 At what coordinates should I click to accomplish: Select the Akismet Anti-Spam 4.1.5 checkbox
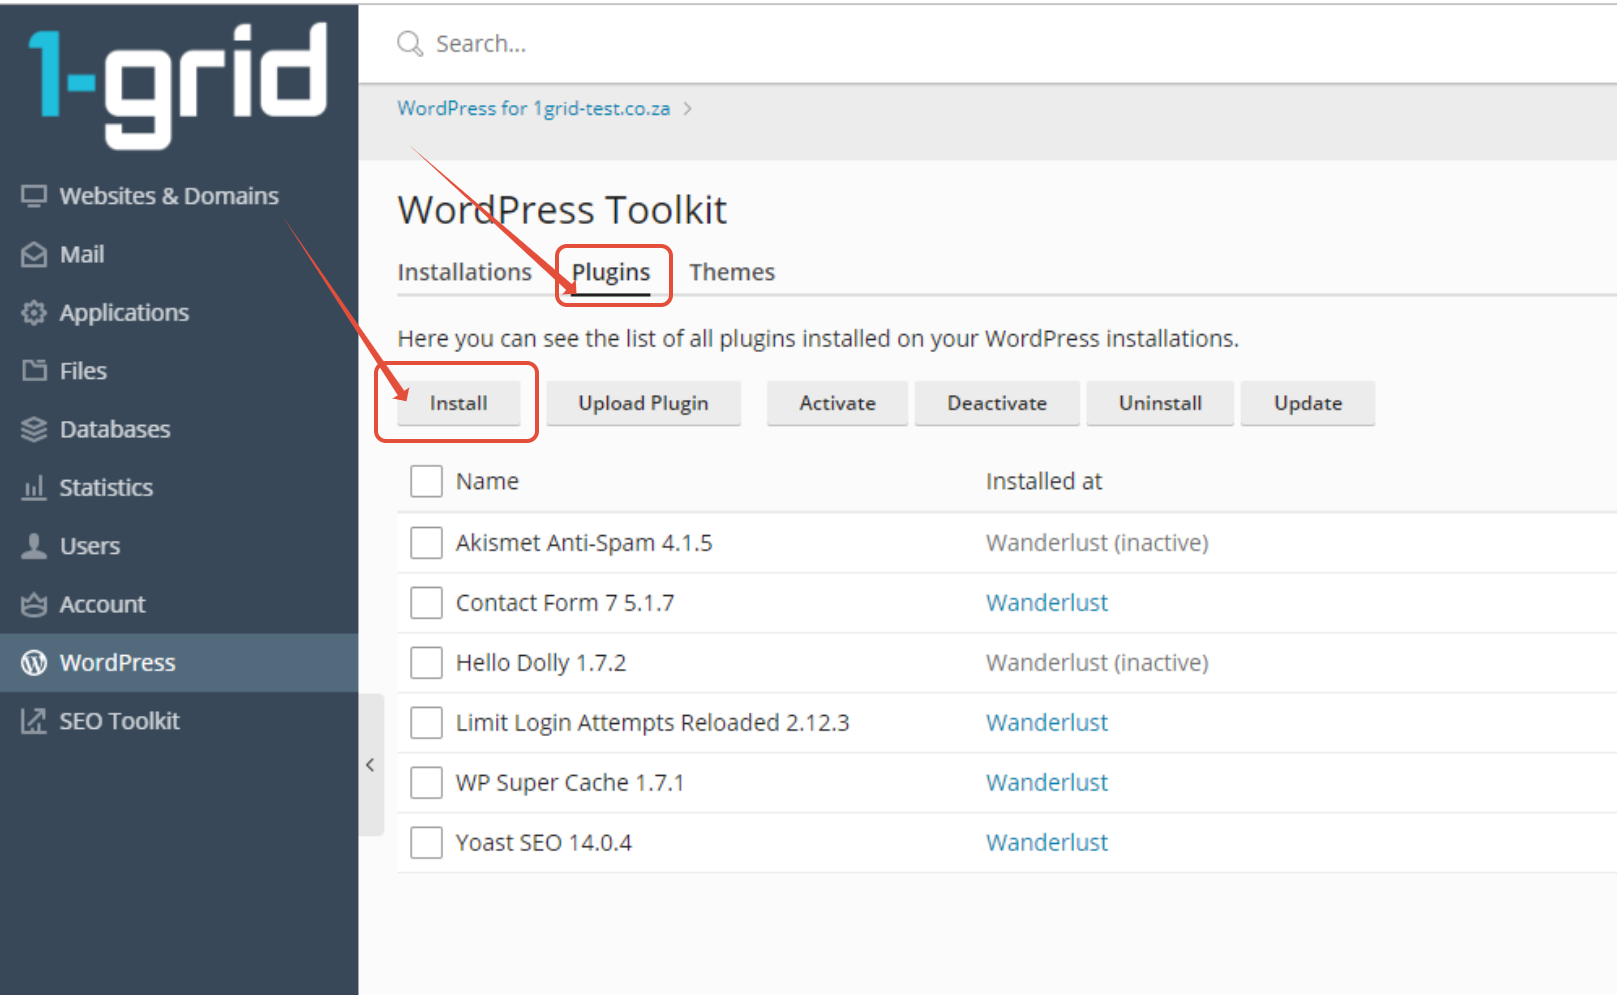coord(427,543)
